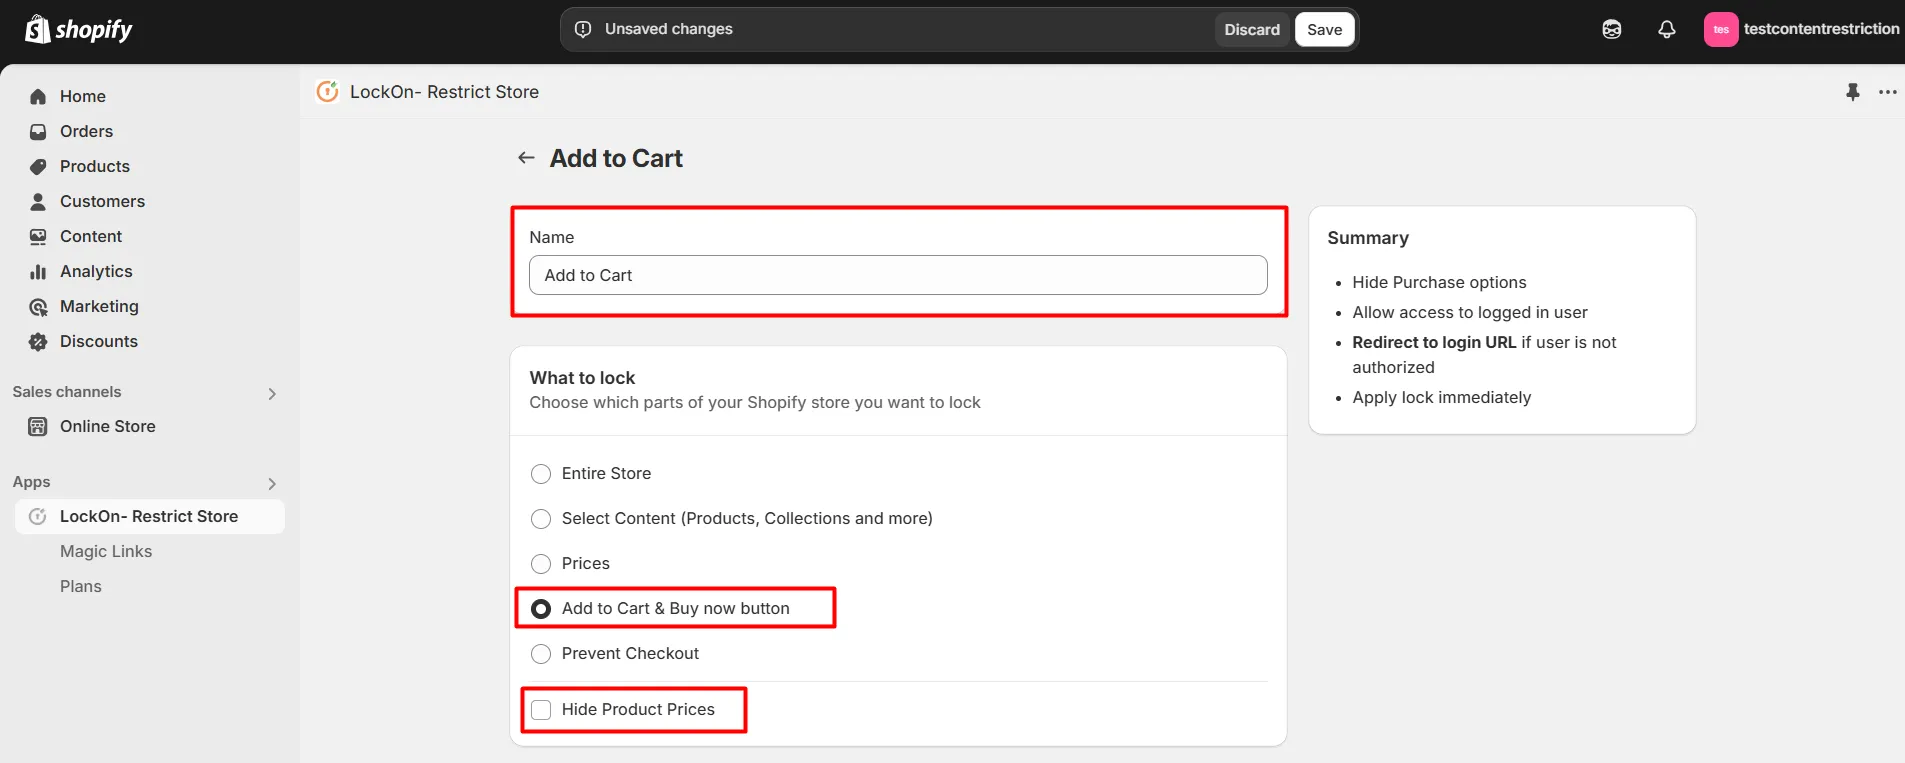Click the Customers person icon
Image resolution: width=1905 pixels, height=763 pixels.
point(38,201)
